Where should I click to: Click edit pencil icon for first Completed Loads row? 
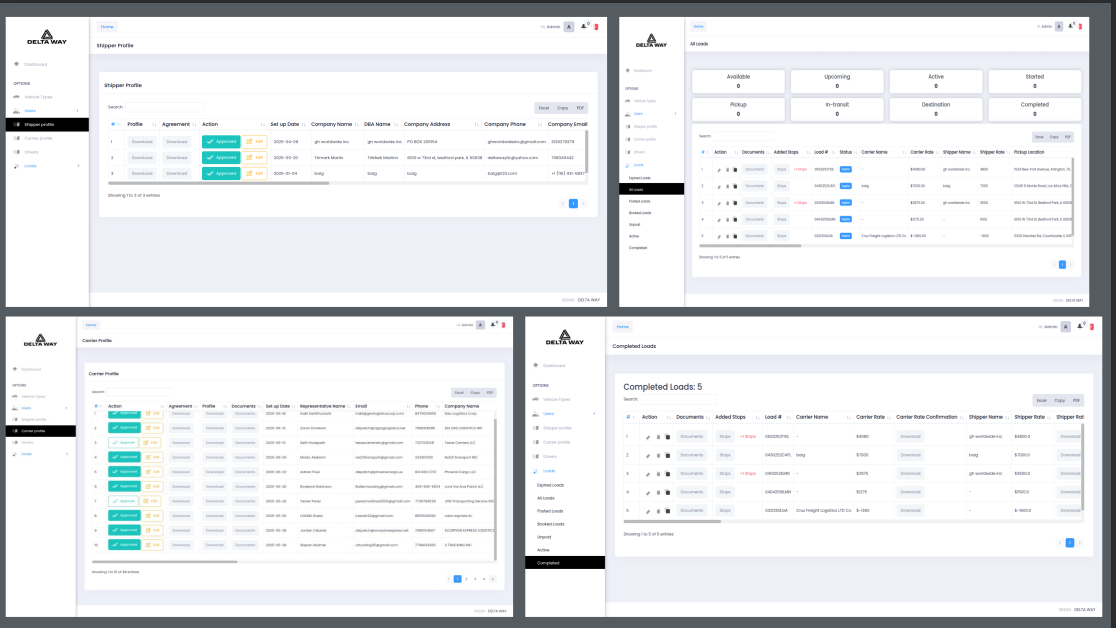[647, 437]
